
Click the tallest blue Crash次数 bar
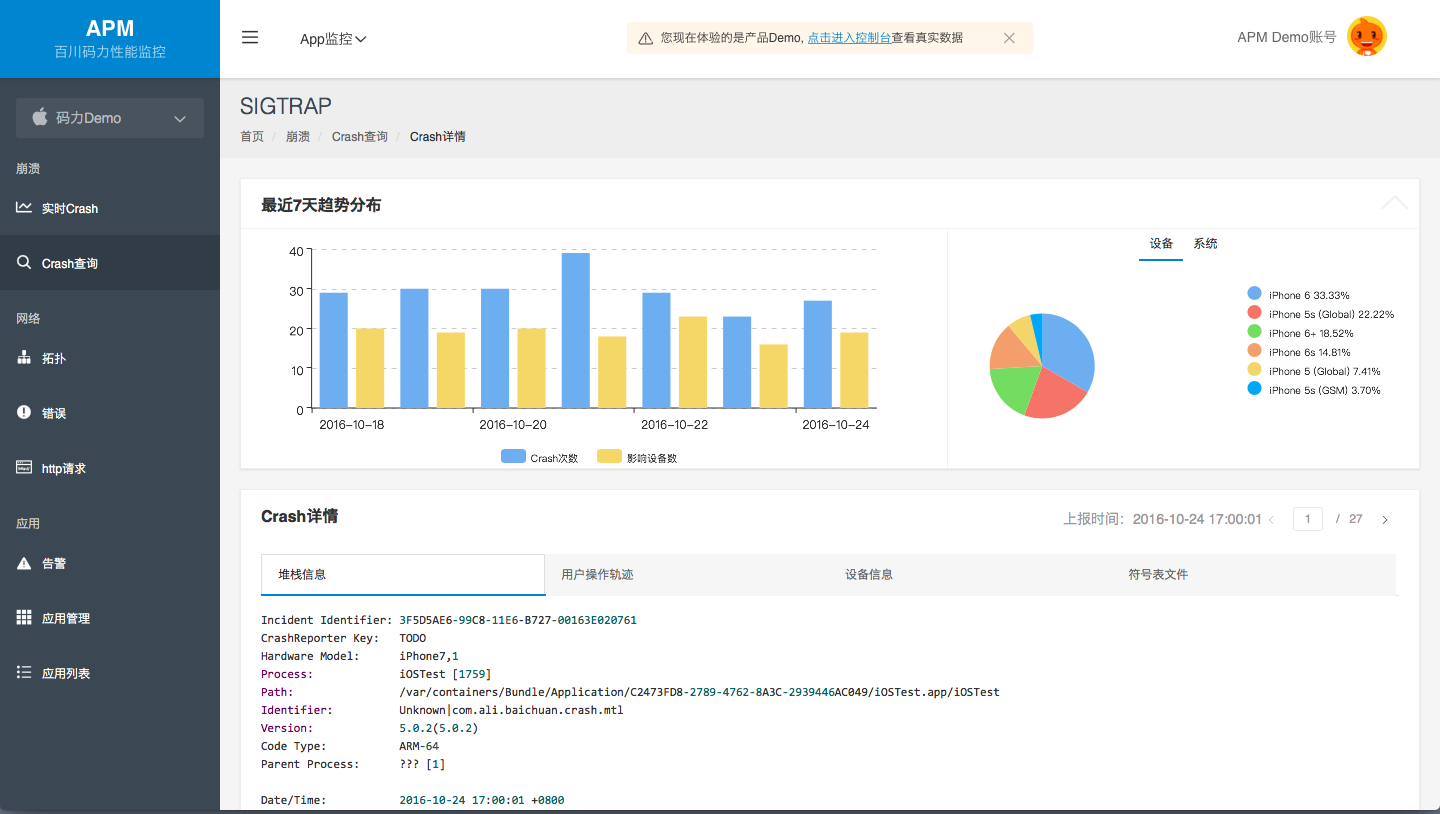575,331
